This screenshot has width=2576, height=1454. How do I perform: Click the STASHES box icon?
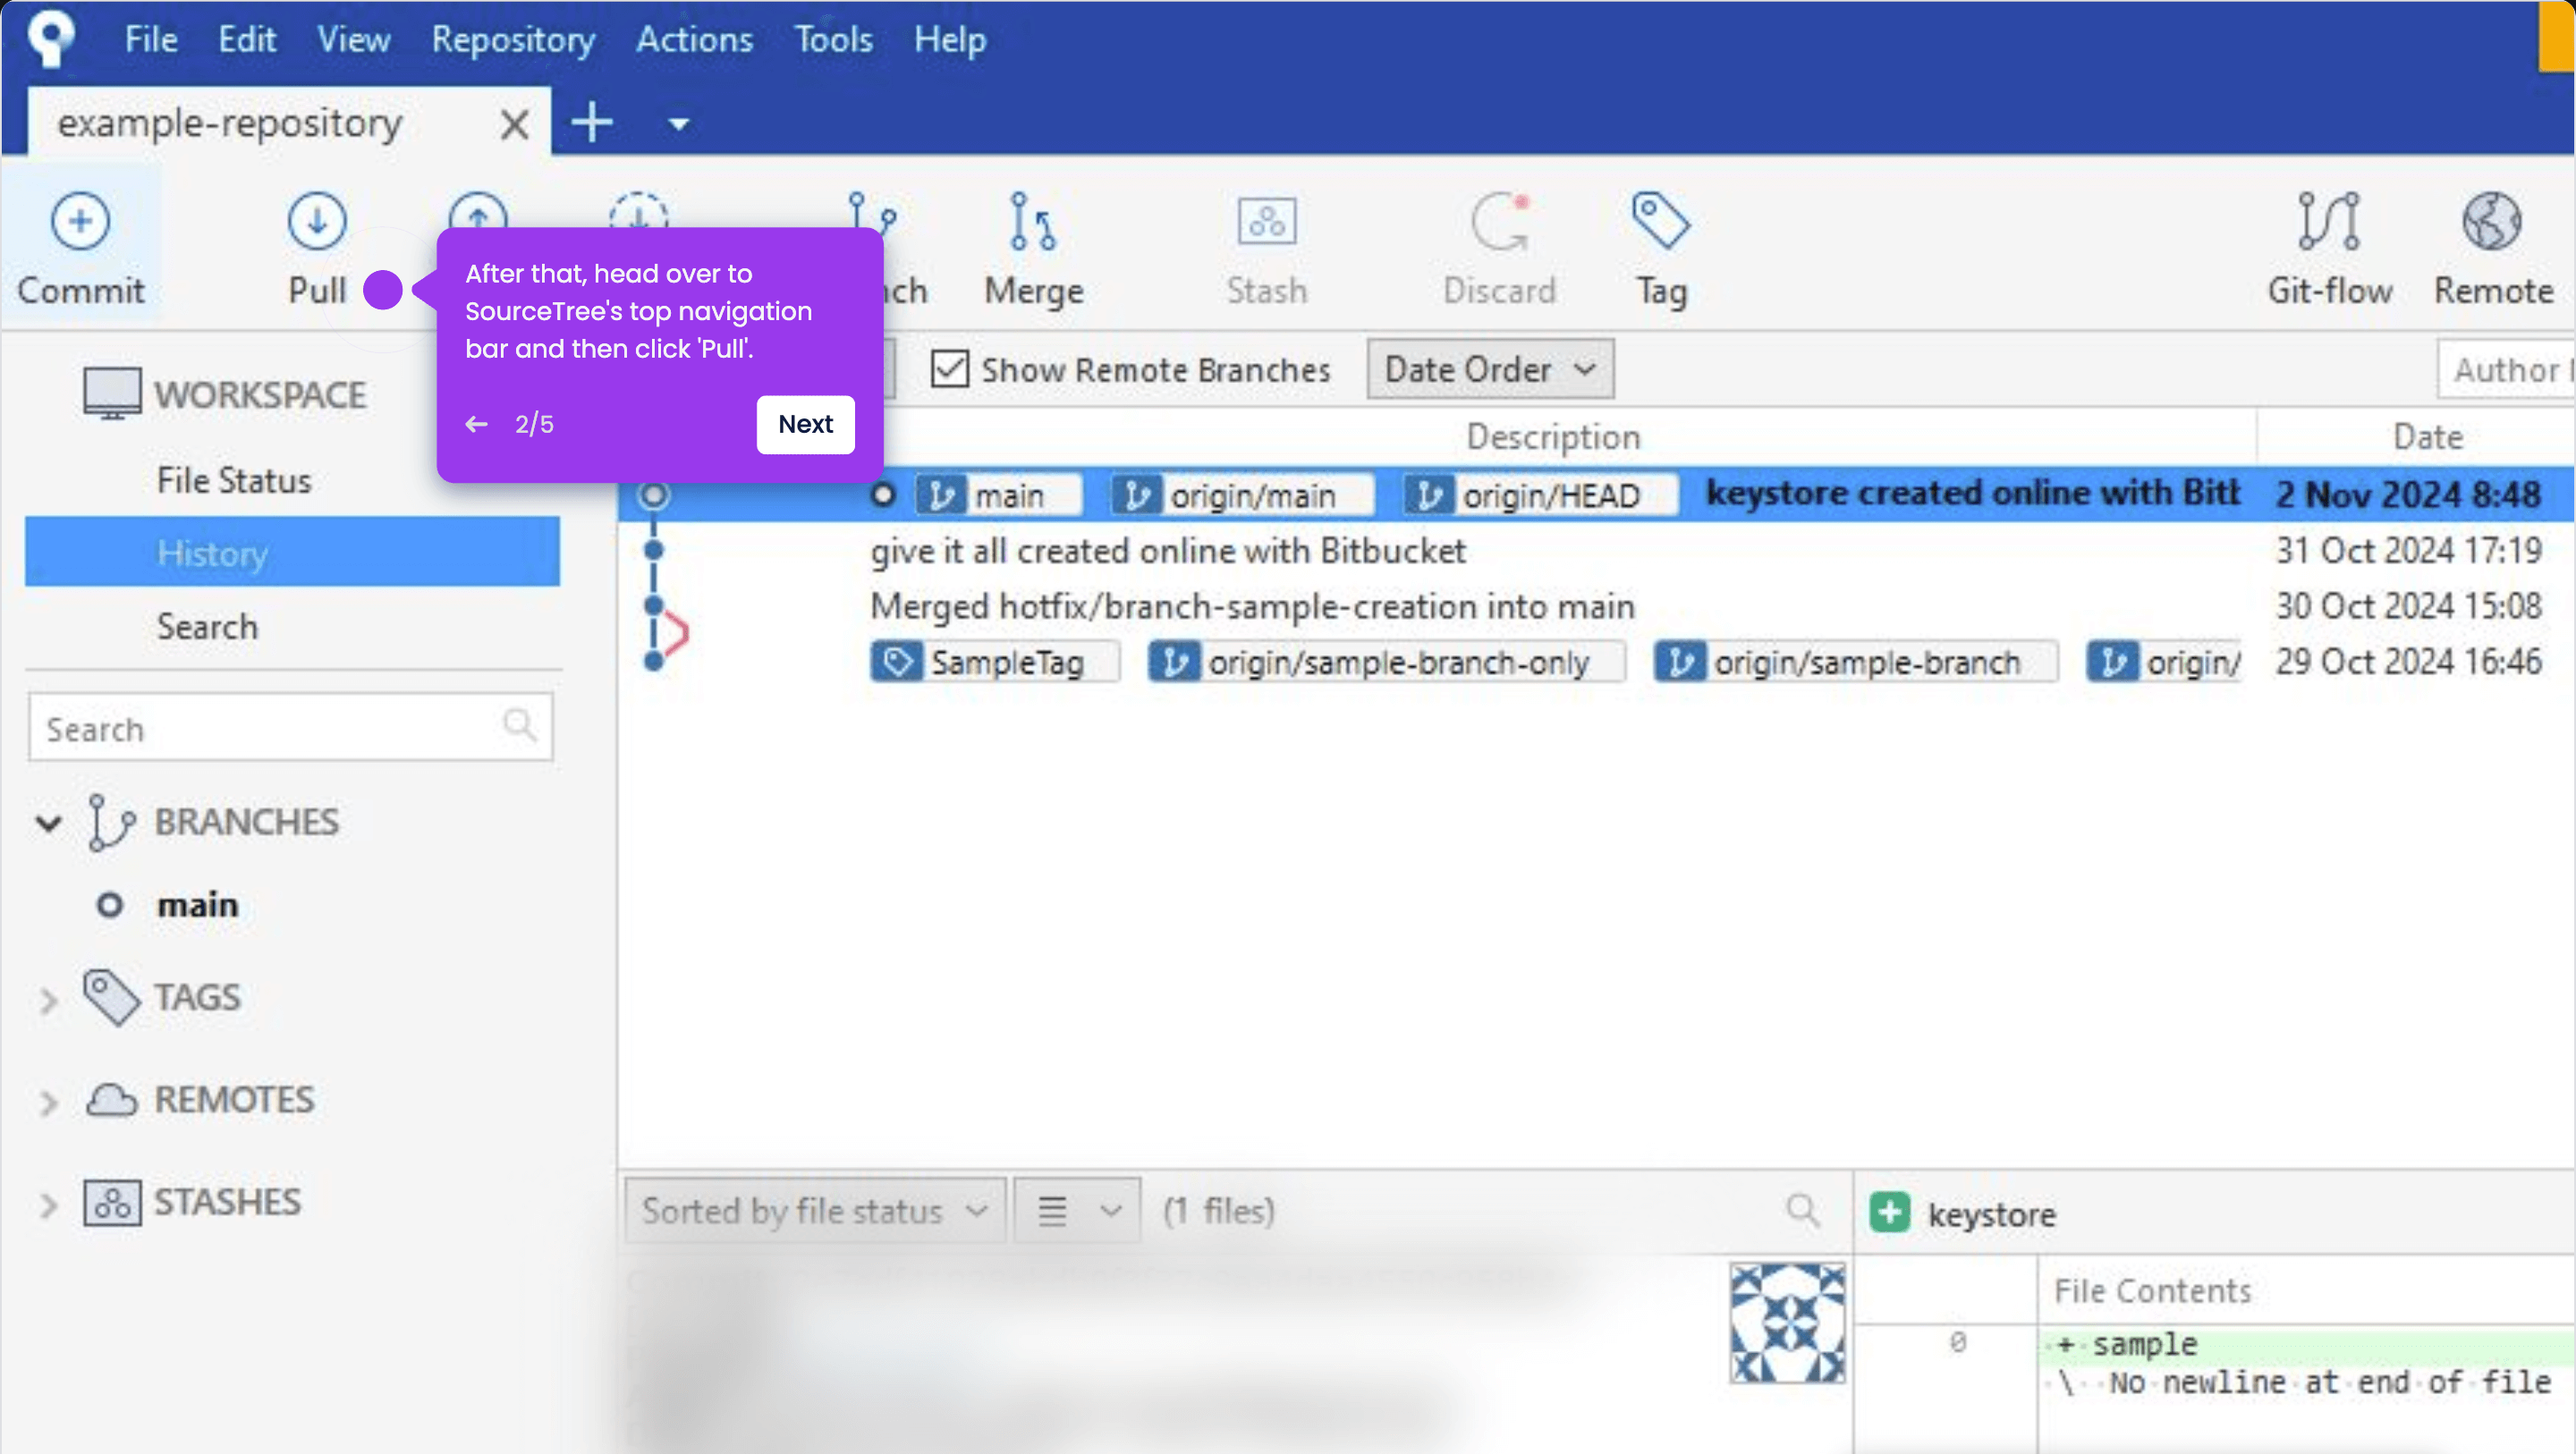[x=112, y=1202]
